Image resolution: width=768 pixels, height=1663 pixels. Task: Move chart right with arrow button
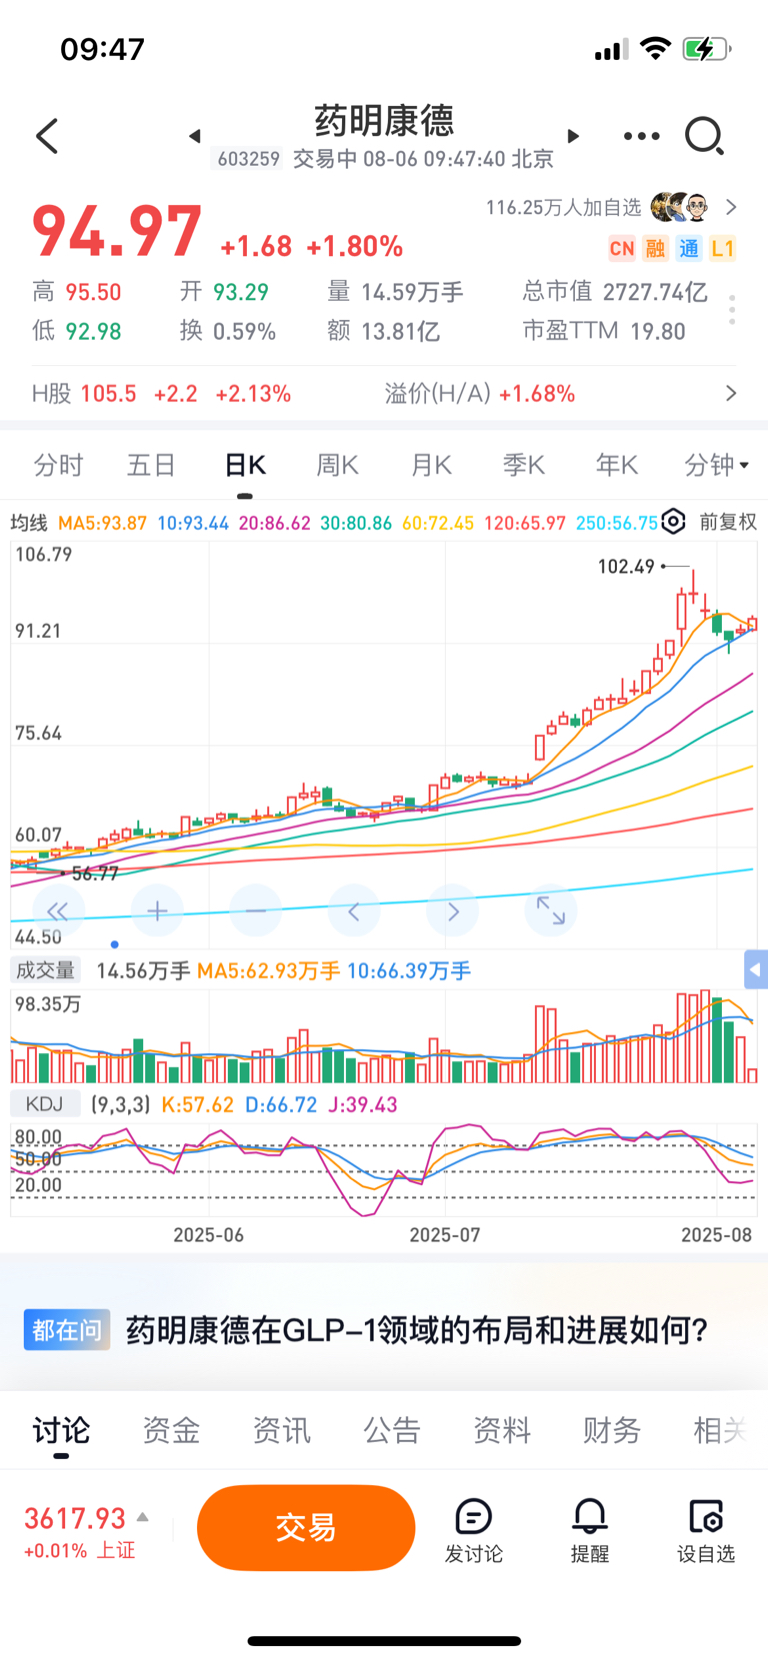tap(452, 911)
